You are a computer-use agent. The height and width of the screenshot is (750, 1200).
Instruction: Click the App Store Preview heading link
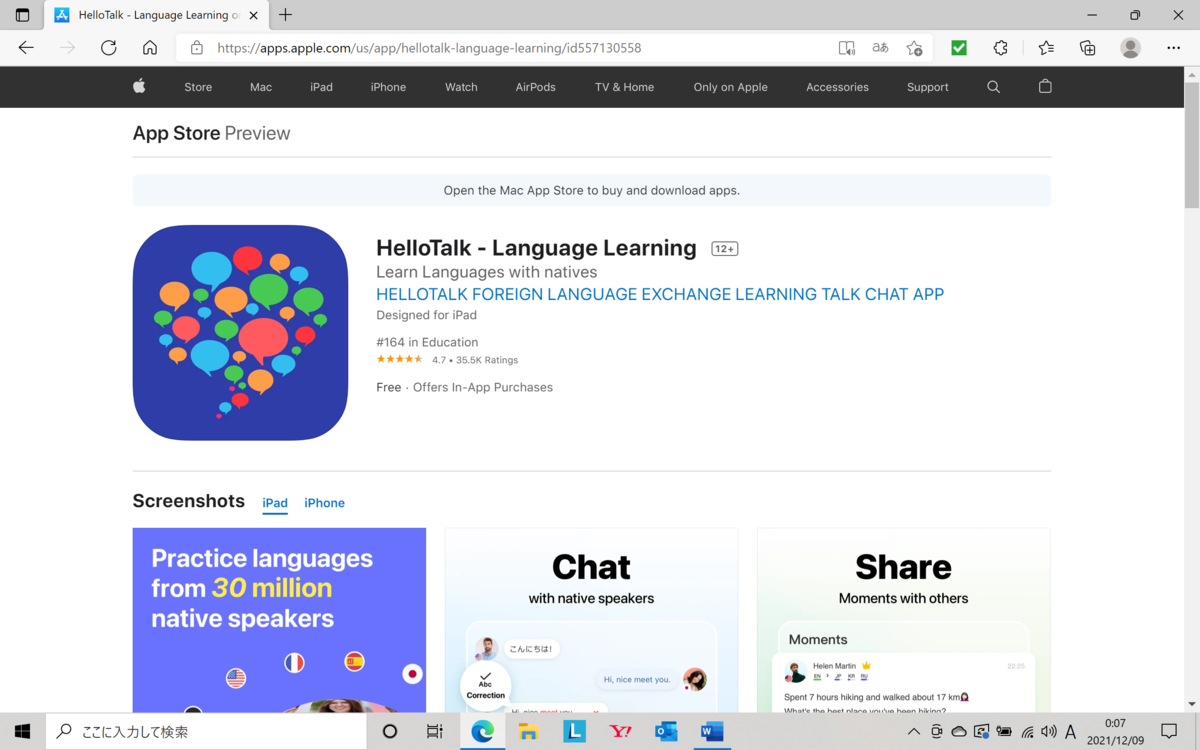[211, 133]
